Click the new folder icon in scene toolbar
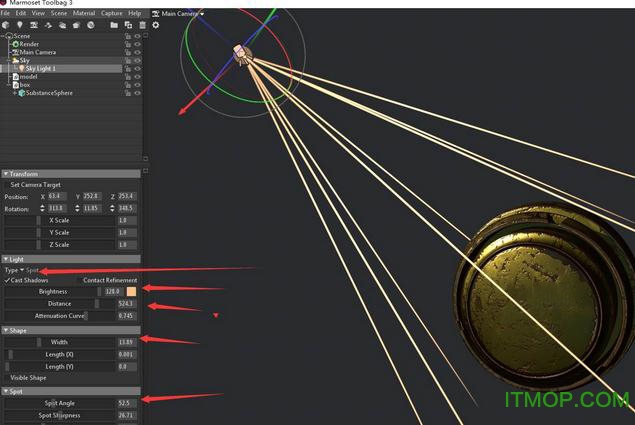 (x=114, y=25)
